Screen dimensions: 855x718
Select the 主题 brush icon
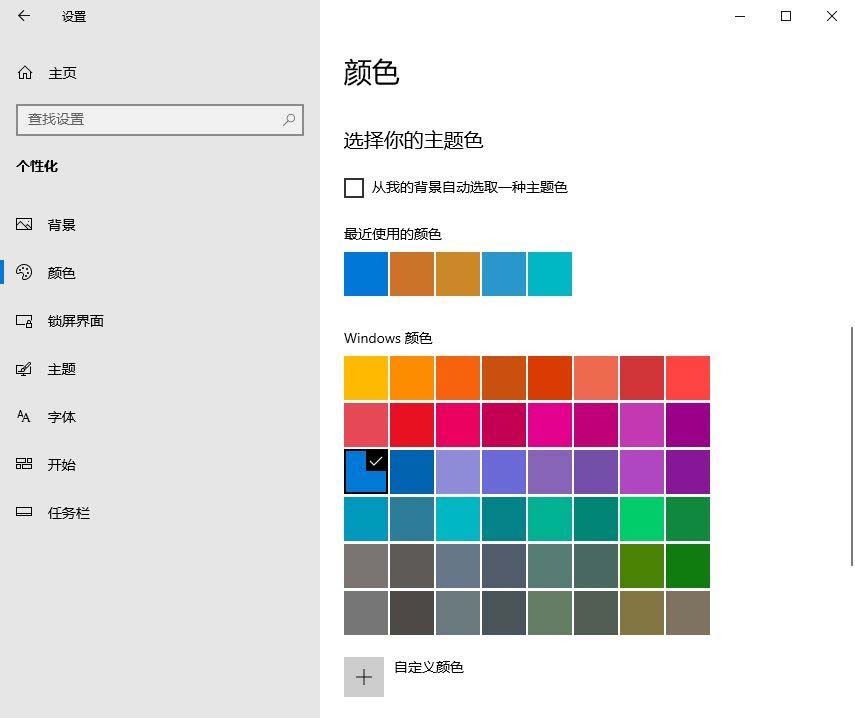click(x=24, y=369)
